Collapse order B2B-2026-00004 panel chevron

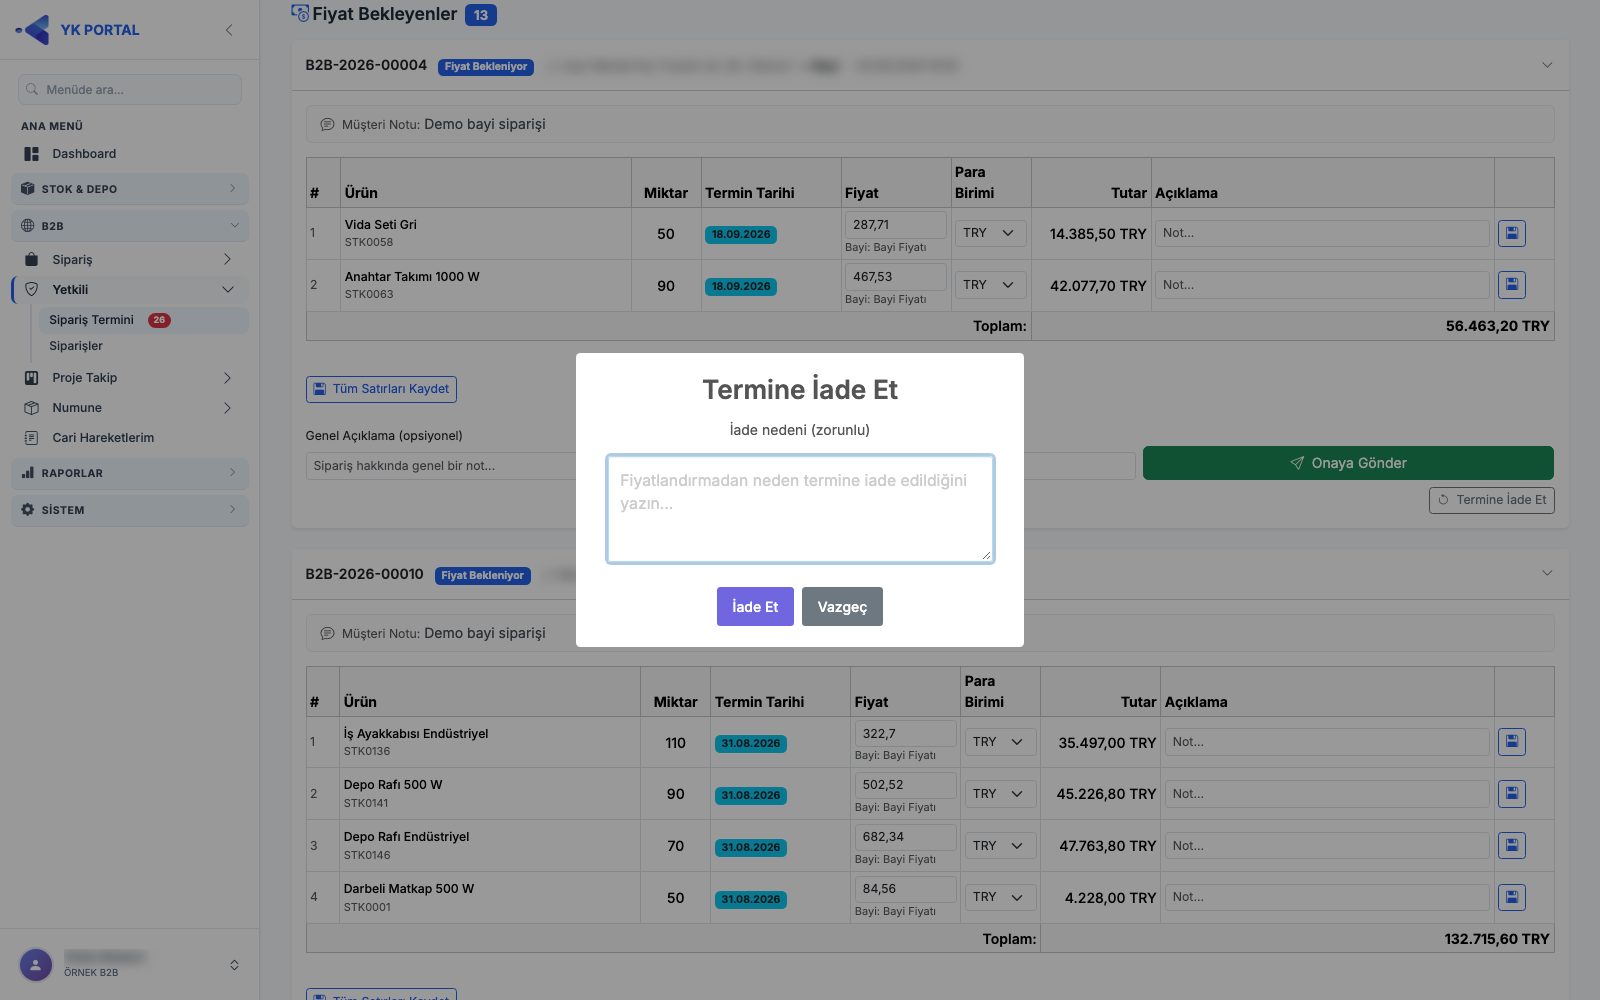(1547, 65)
